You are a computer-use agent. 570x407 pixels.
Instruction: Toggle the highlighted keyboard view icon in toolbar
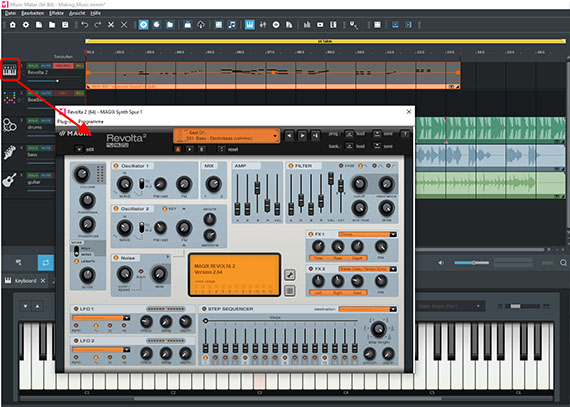(250, 25)
